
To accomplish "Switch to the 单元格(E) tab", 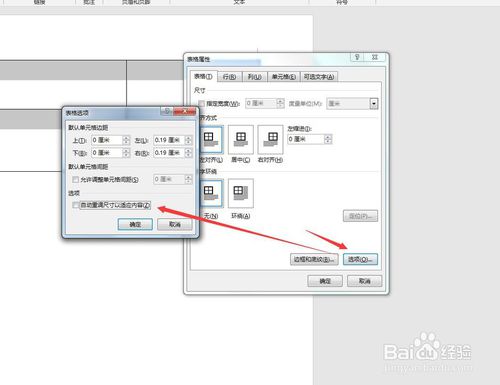I will tap(284, 77).
